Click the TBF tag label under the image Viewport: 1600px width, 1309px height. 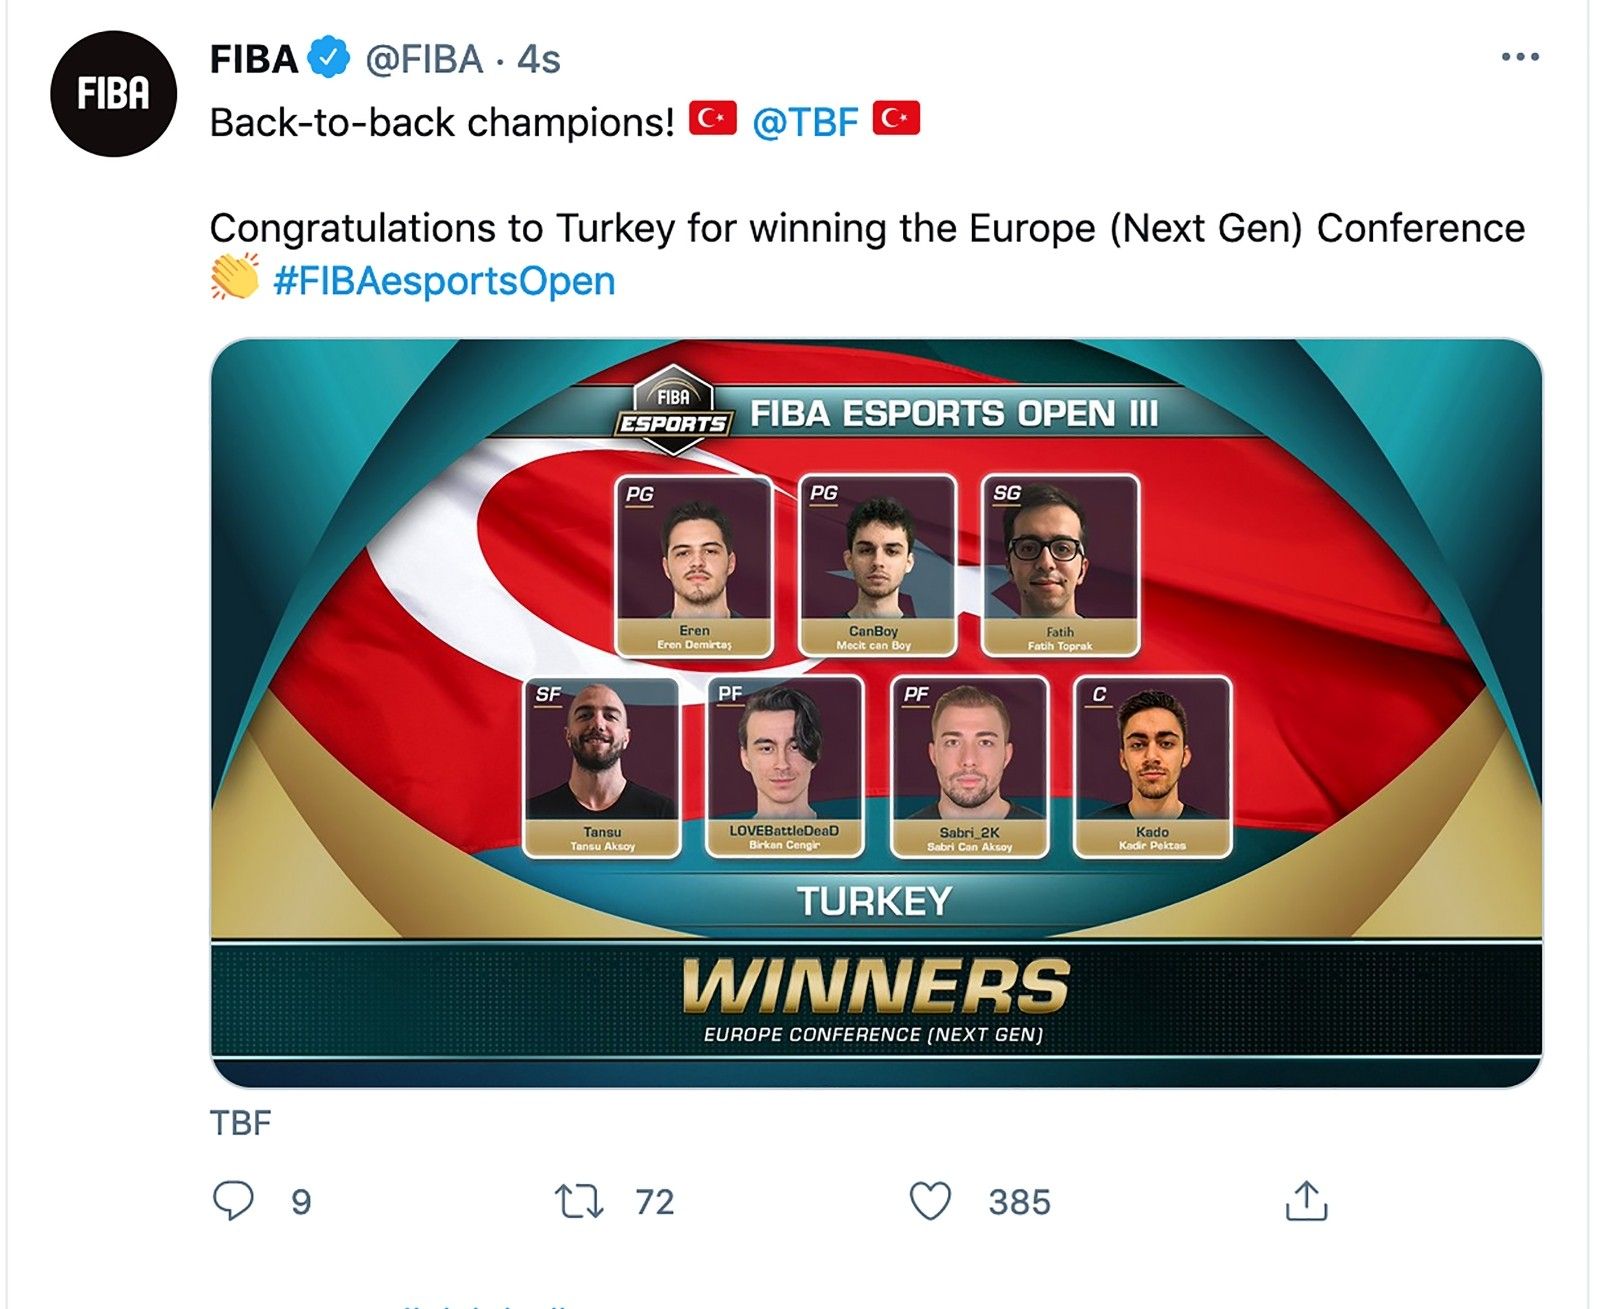240,1123
